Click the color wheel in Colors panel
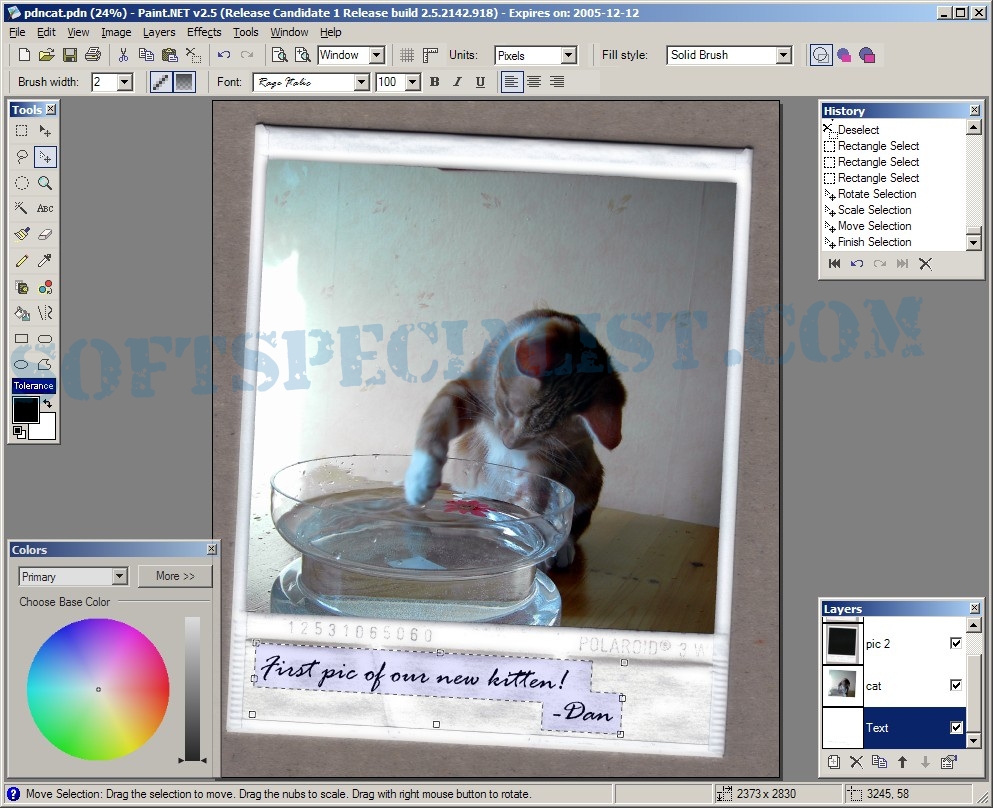 (x=98, y=689)
